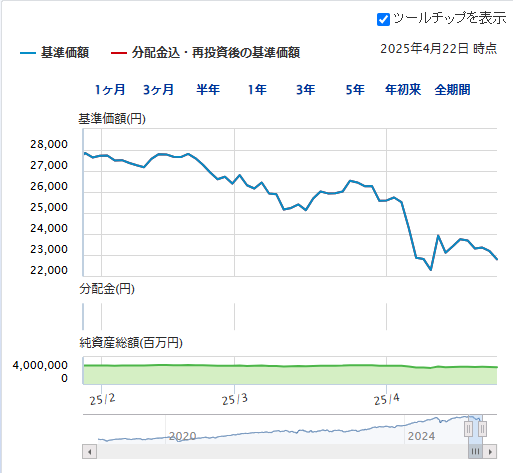
Task: Select the 3ヶ月 period tab
Action: click(x=159, y=90)
